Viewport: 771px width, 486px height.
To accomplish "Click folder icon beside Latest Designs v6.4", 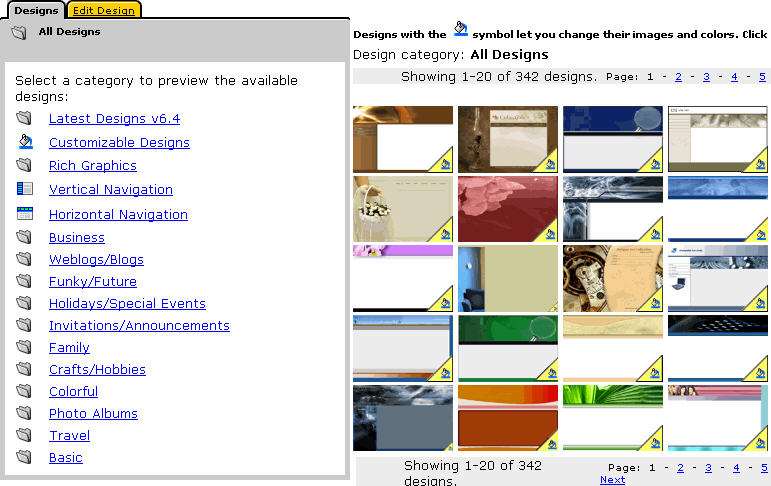I will (24, 118).
